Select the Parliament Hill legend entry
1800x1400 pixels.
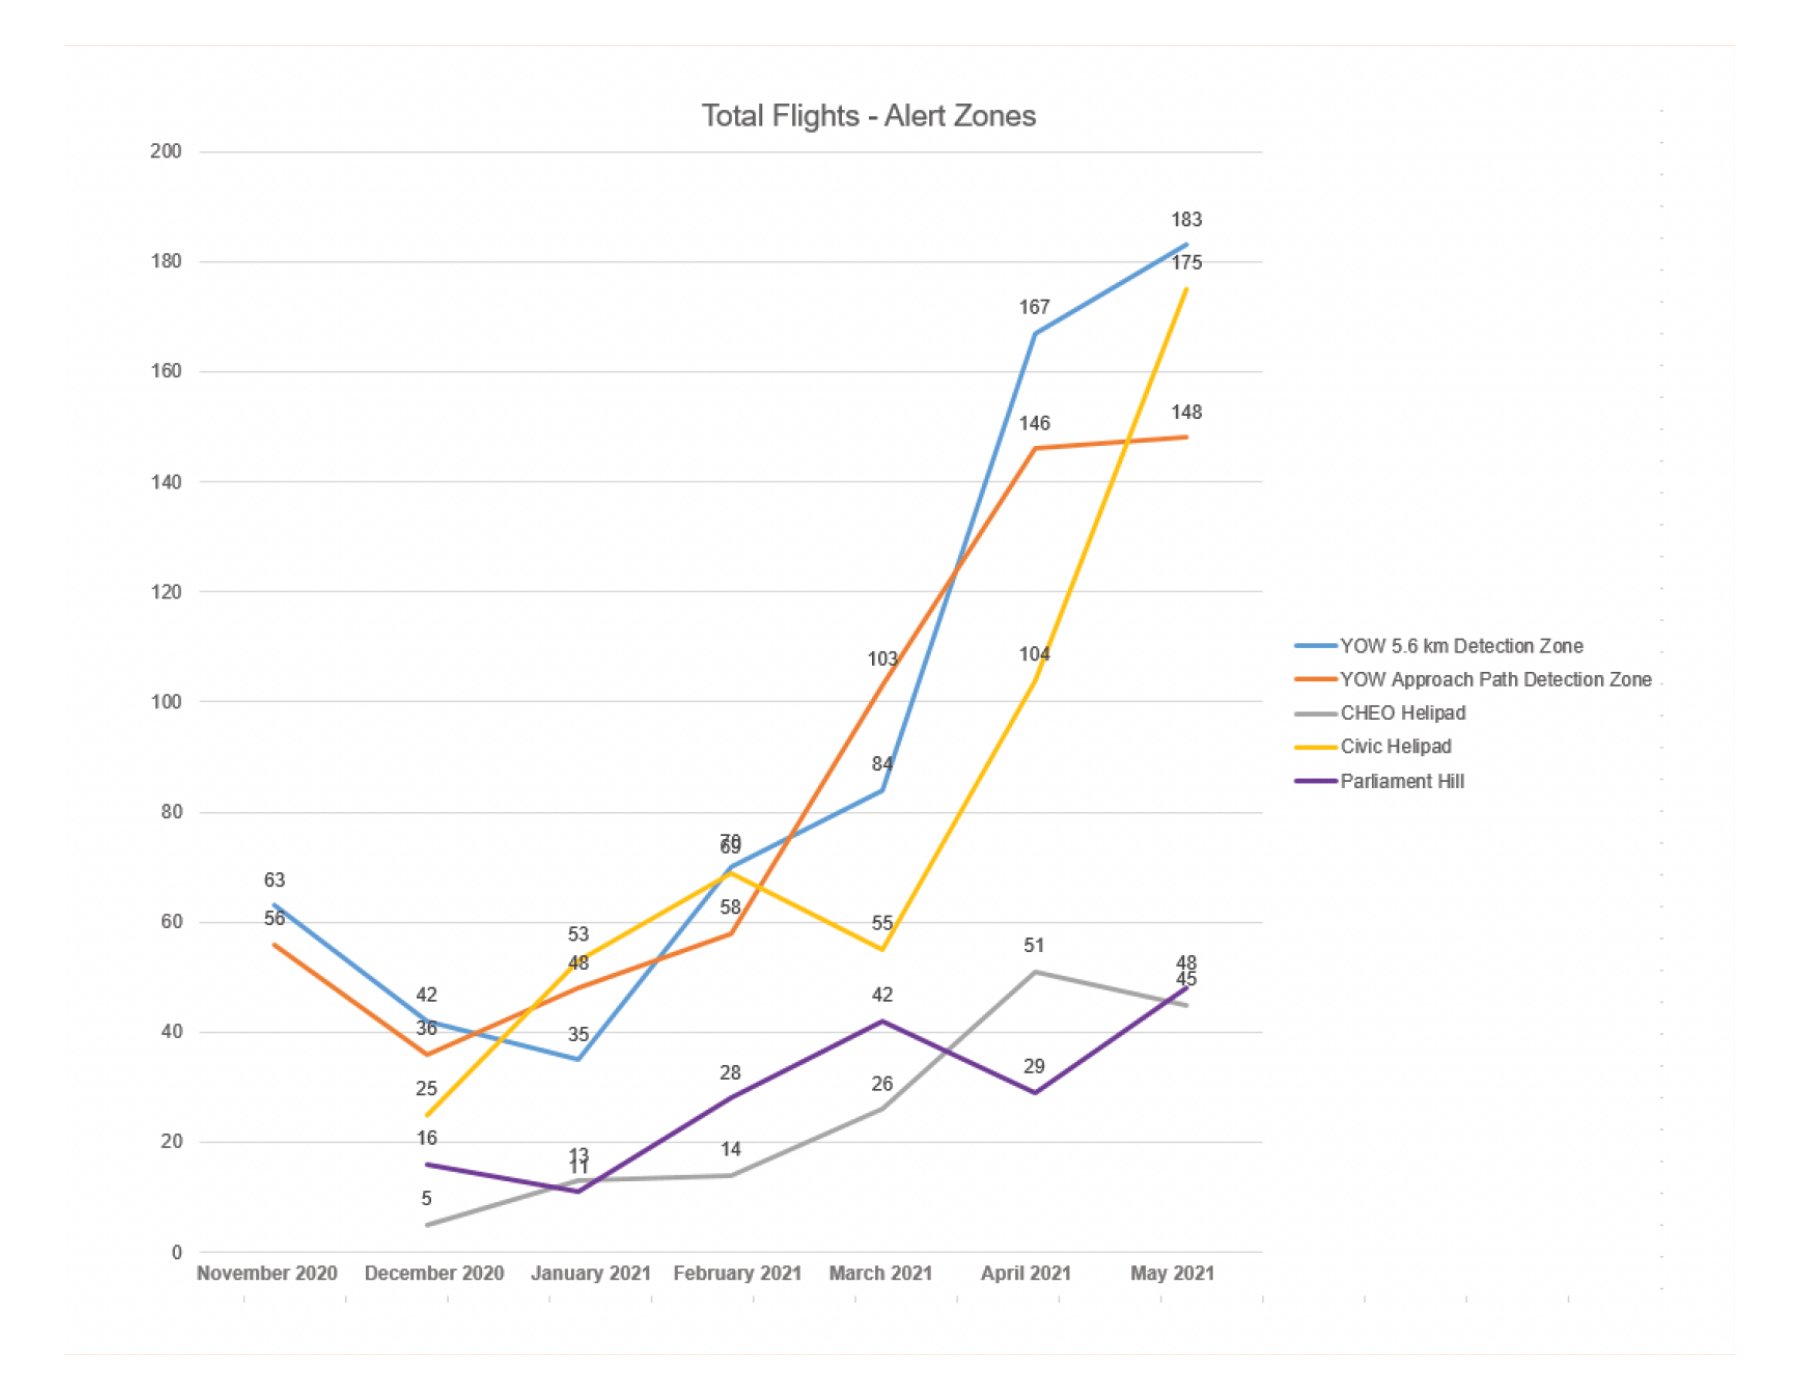[1401, 781]
